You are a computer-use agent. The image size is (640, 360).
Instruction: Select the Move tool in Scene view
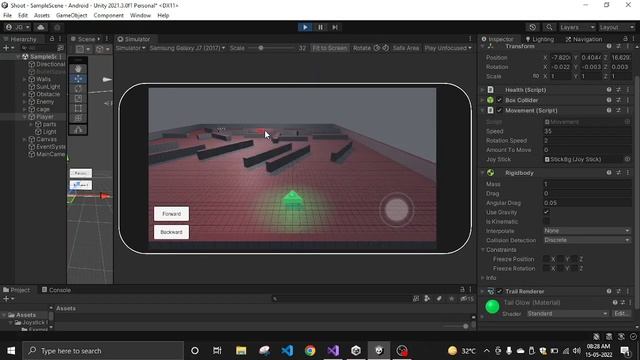78,79
